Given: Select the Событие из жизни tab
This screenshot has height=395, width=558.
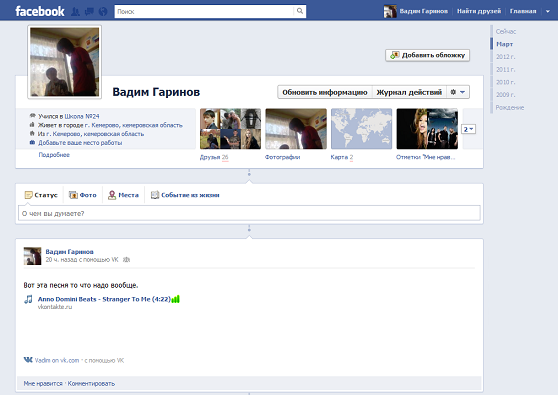Looking at the screenshot, I should 185,195.
